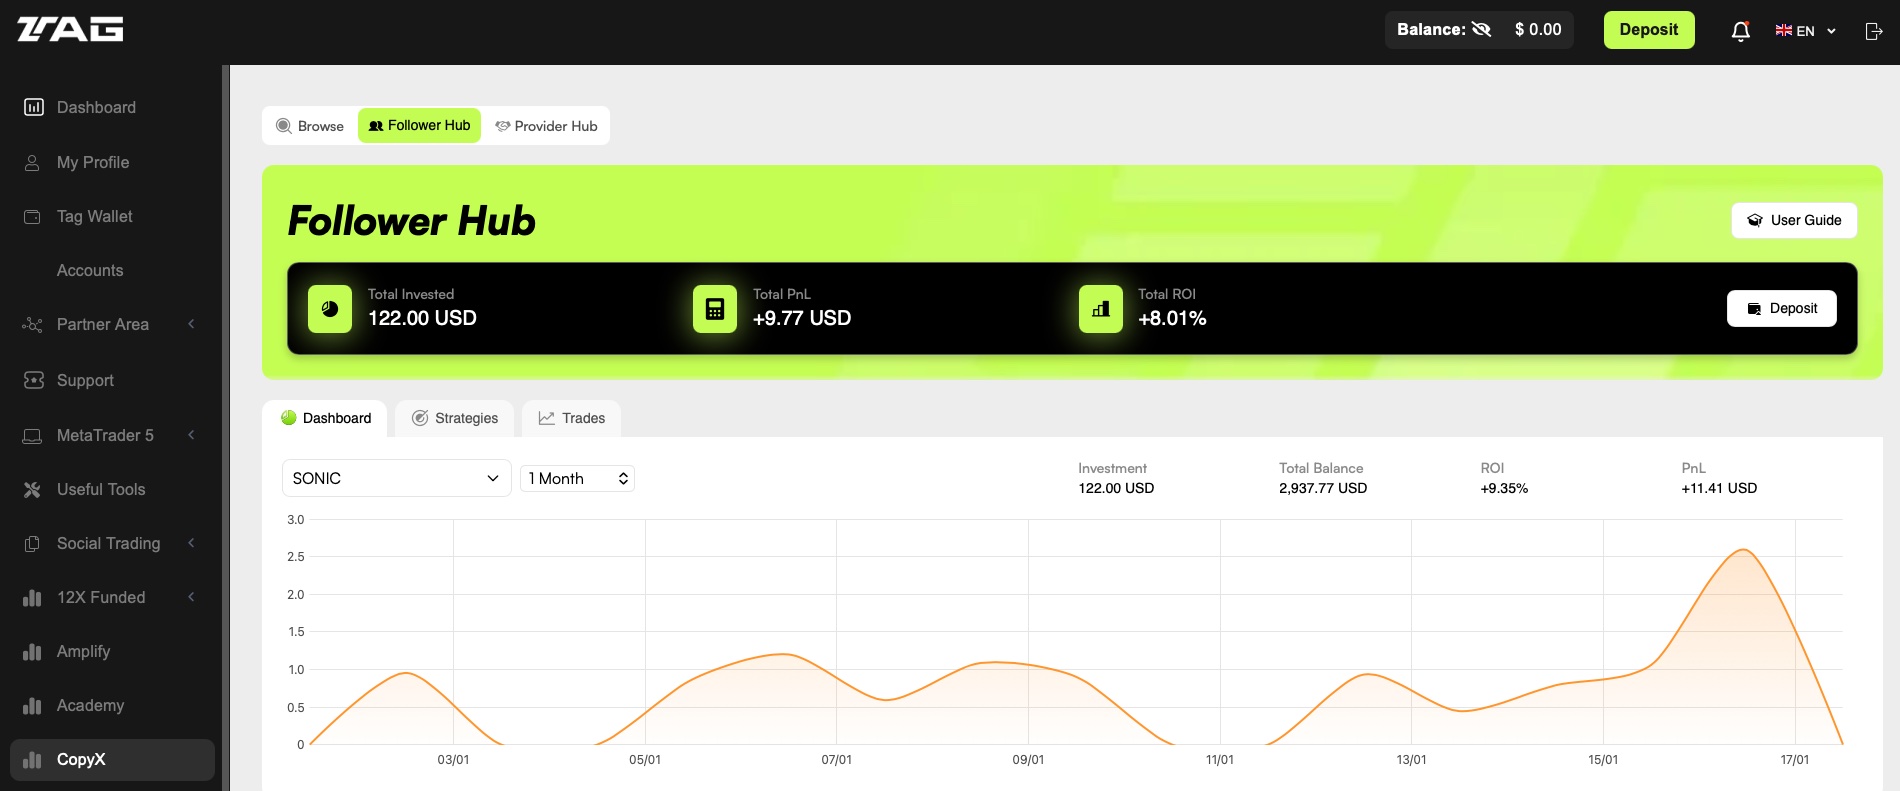Click the notification bell icon
Screen dimensions: 1900x791
(x=1740, y=31)
